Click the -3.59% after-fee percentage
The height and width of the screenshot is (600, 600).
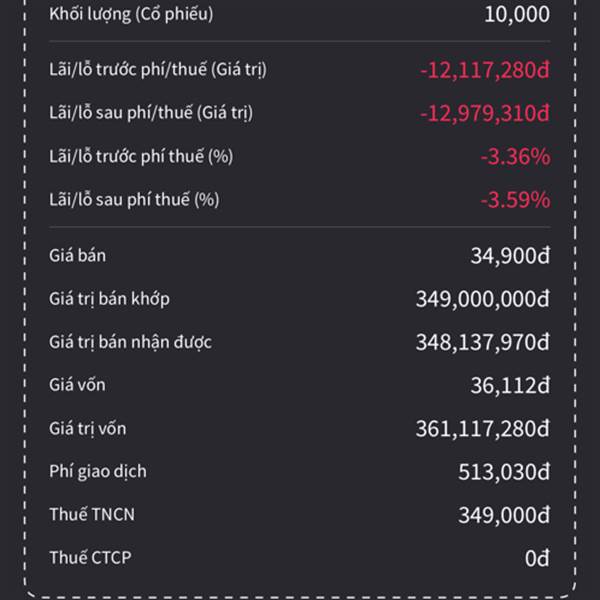pyautogui.click(x=514, y=199)
